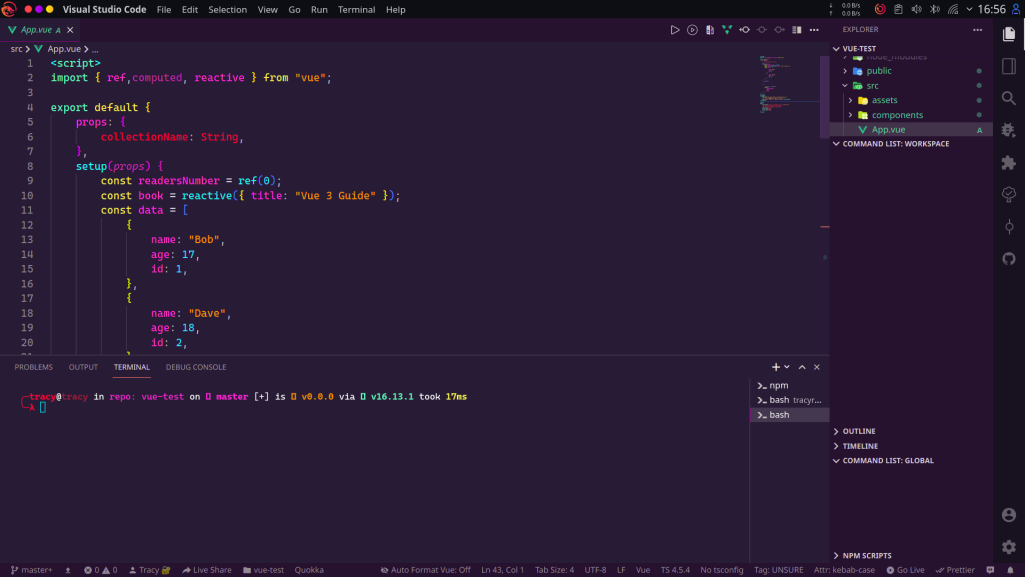
Task: Start Go Live server from status bar
Action: coord(907,569)
